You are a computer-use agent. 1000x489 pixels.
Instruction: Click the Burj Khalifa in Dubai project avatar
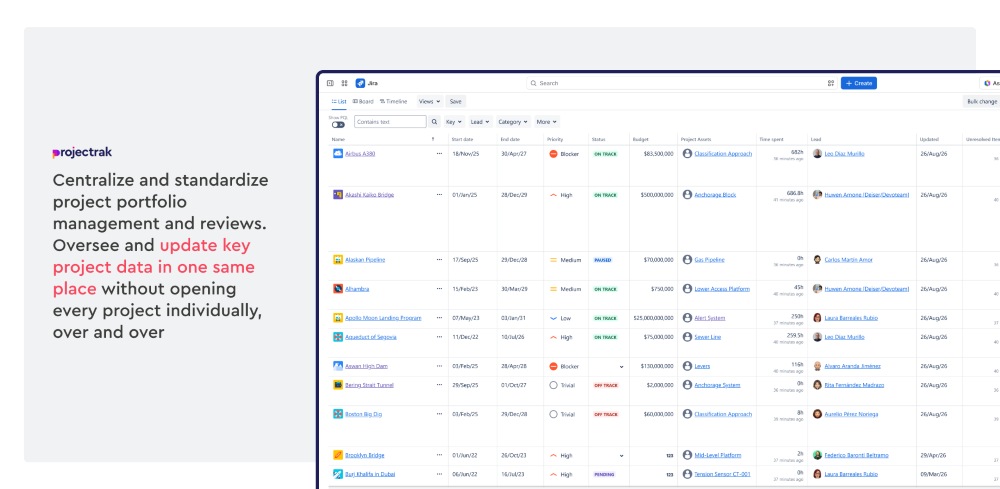coord(338,474)
